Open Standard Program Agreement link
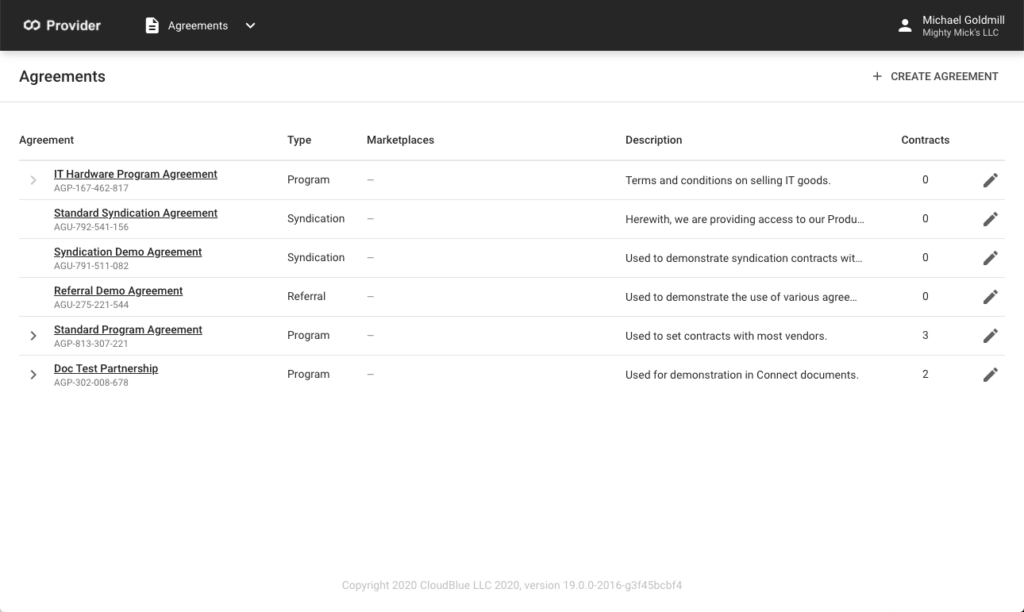The width and height of the screenshot is (1024, 612). click(x=128, y=330)
